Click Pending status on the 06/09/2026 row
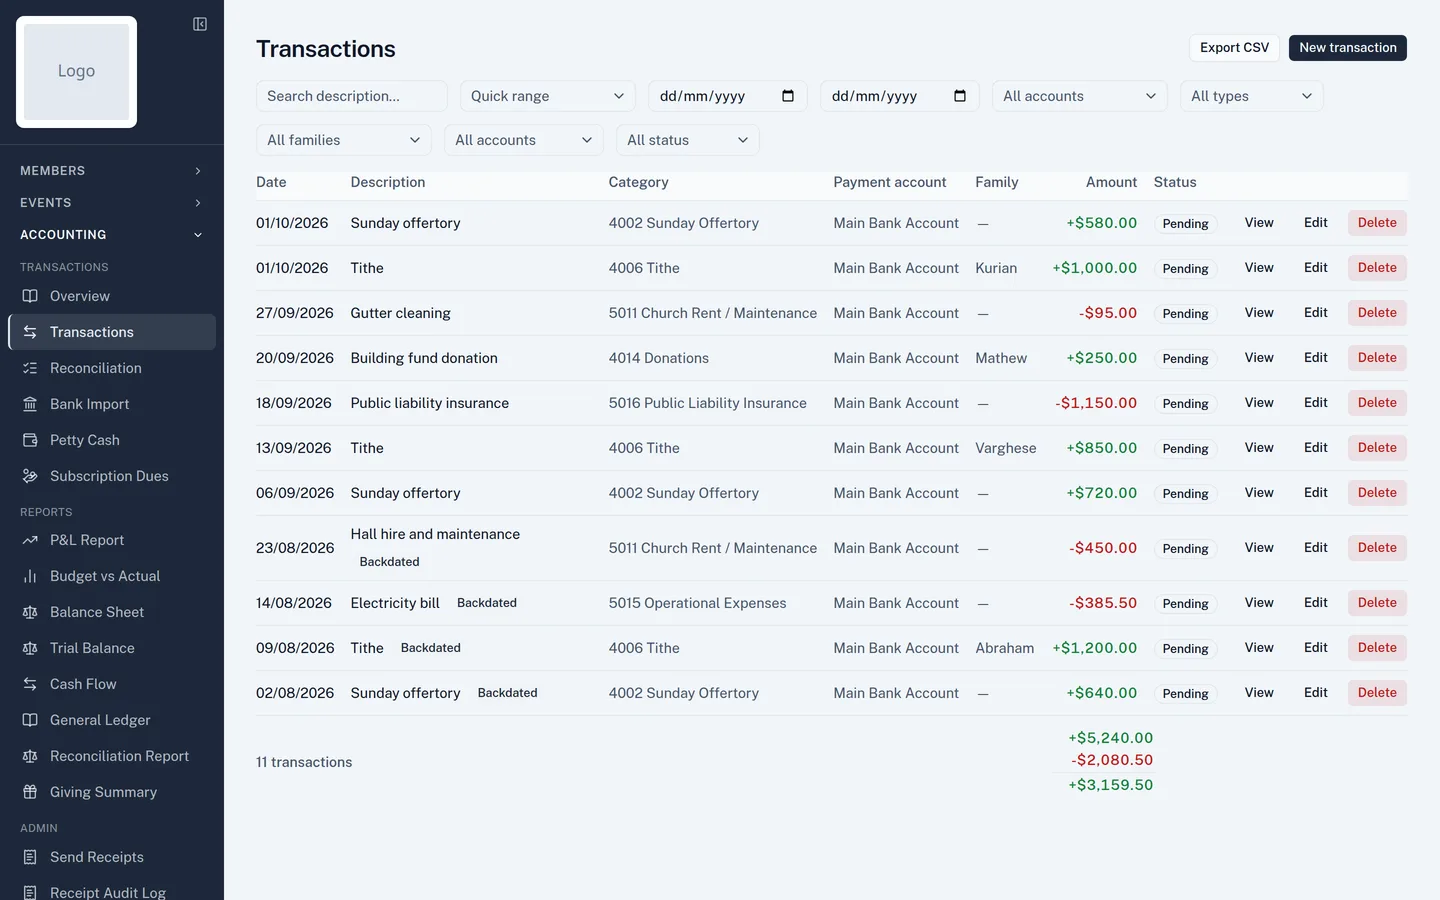The image size is (1440, 900). pos(1185,493)
